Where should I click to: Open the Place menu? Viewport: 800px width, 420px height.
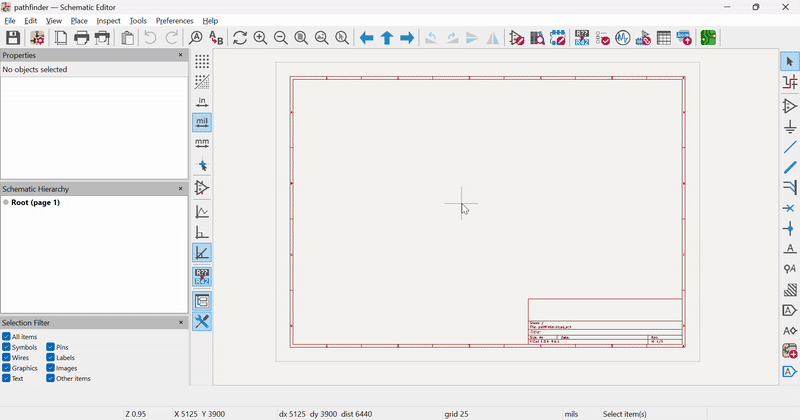point(79,20)
